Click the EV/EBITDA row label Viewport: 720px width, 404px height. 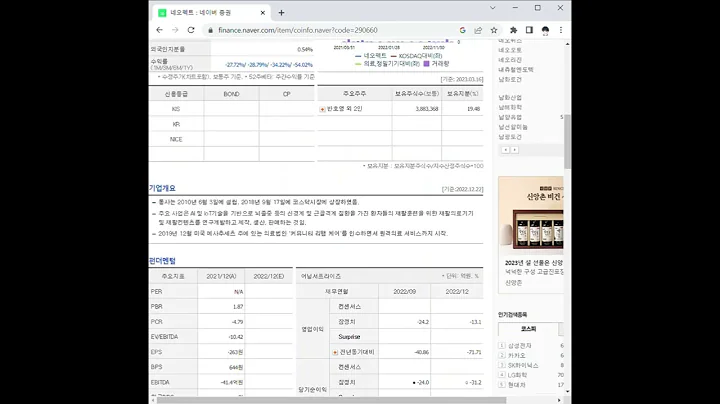[164, 337]
